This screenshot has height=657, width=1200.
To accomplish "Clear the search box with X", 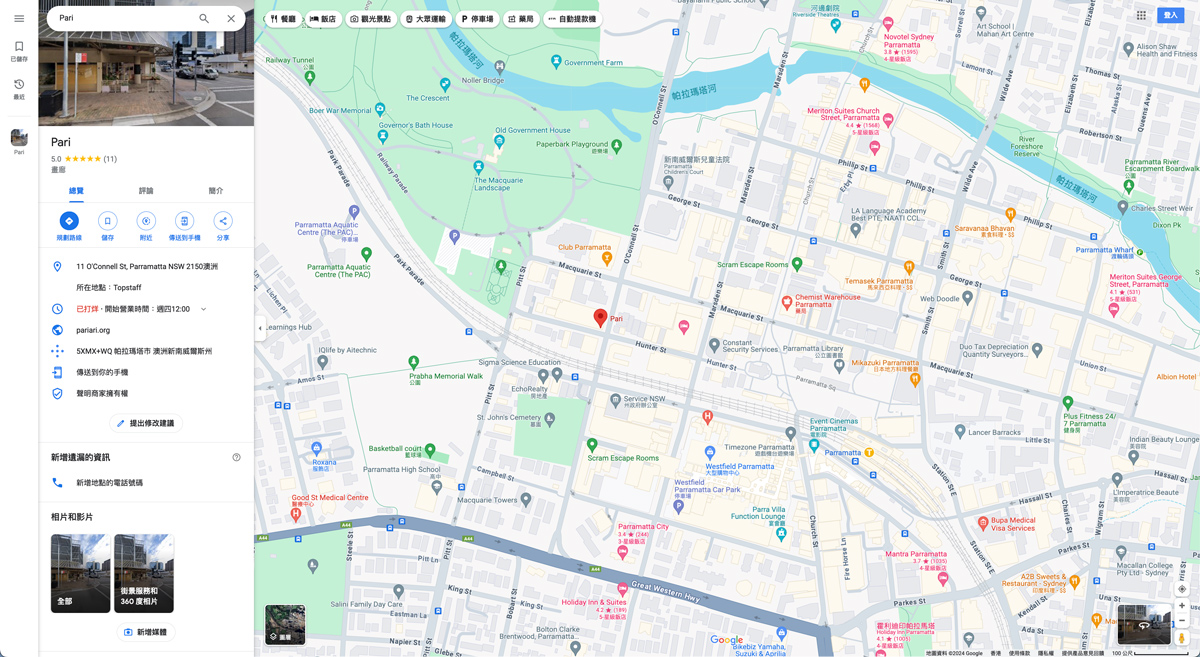I will click(231, 18).
